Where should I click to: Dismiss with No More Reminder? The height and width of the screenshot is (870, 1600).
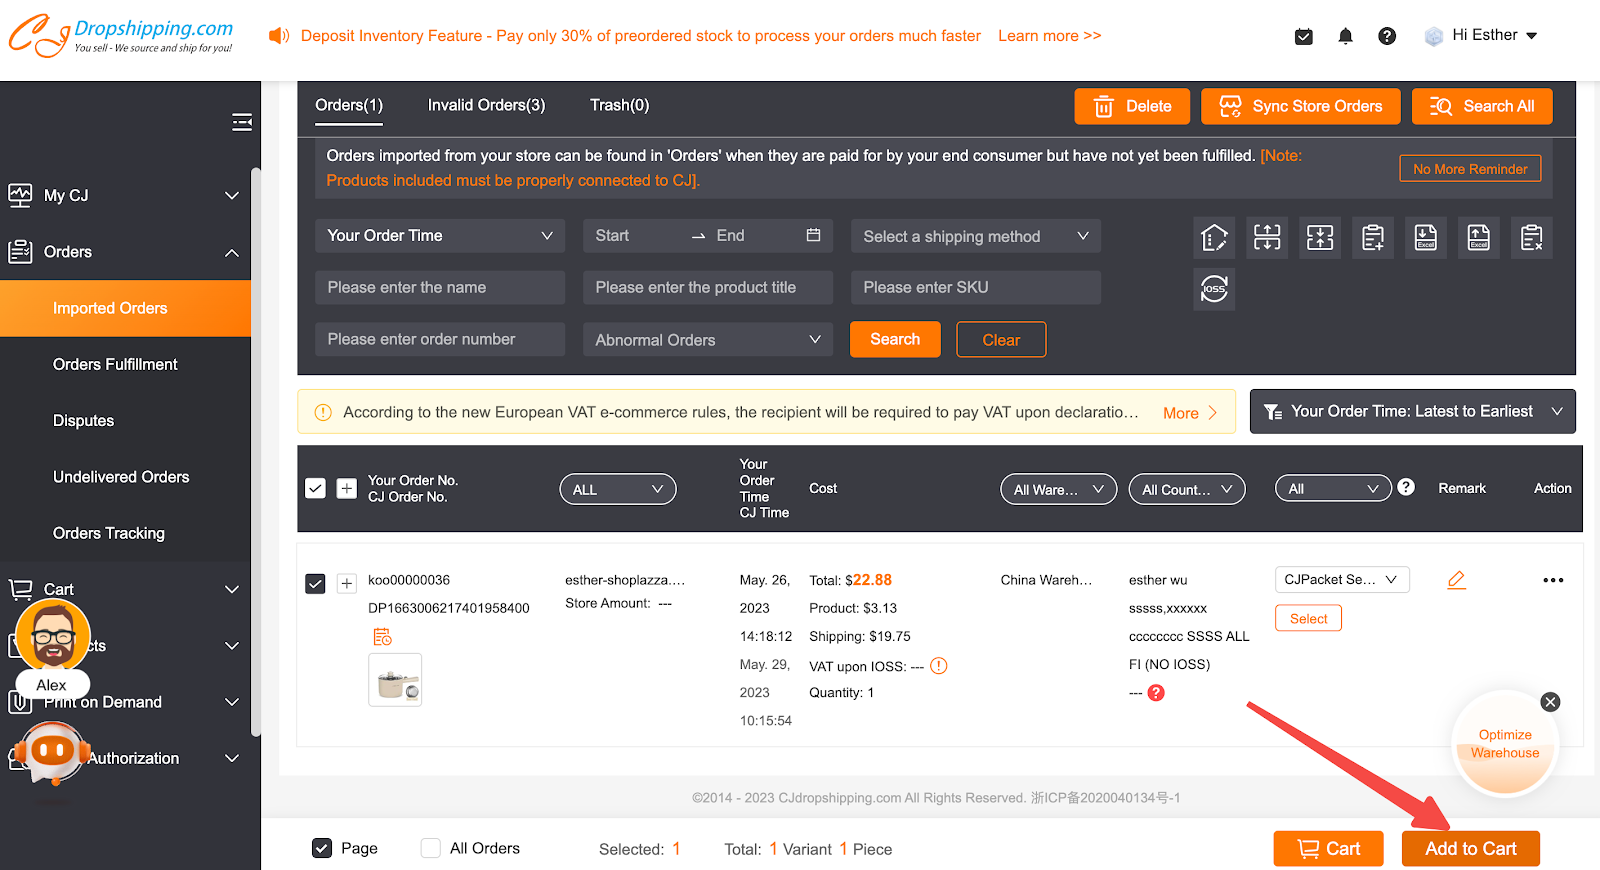click(x=1470, y=169)
